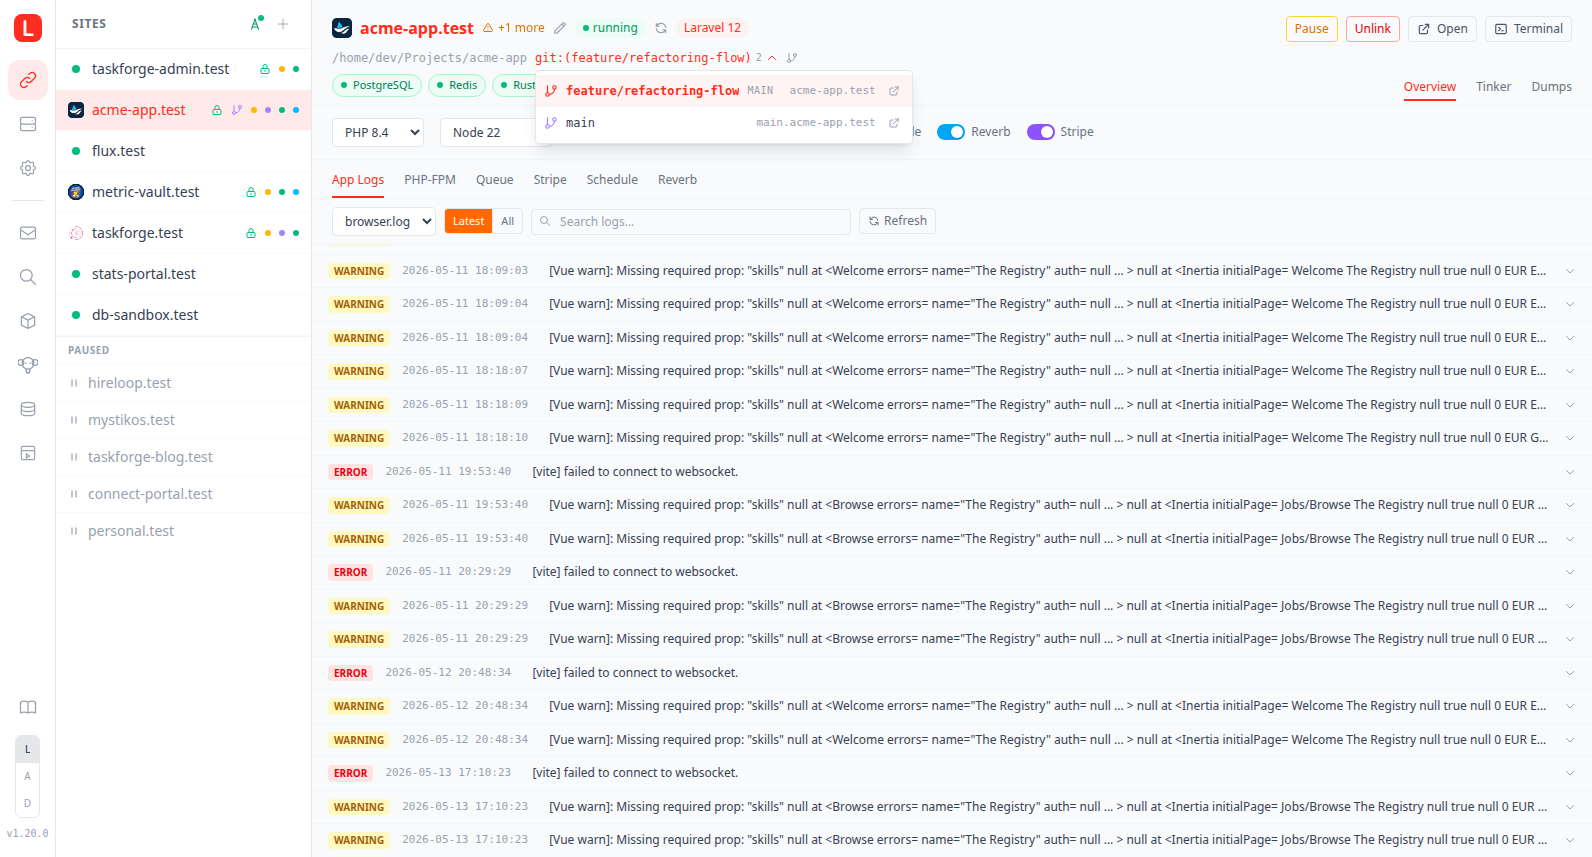Click the lock icon in taskforge.test row
Viewport: 1592px width, 857px height.
tap(251, 233)
